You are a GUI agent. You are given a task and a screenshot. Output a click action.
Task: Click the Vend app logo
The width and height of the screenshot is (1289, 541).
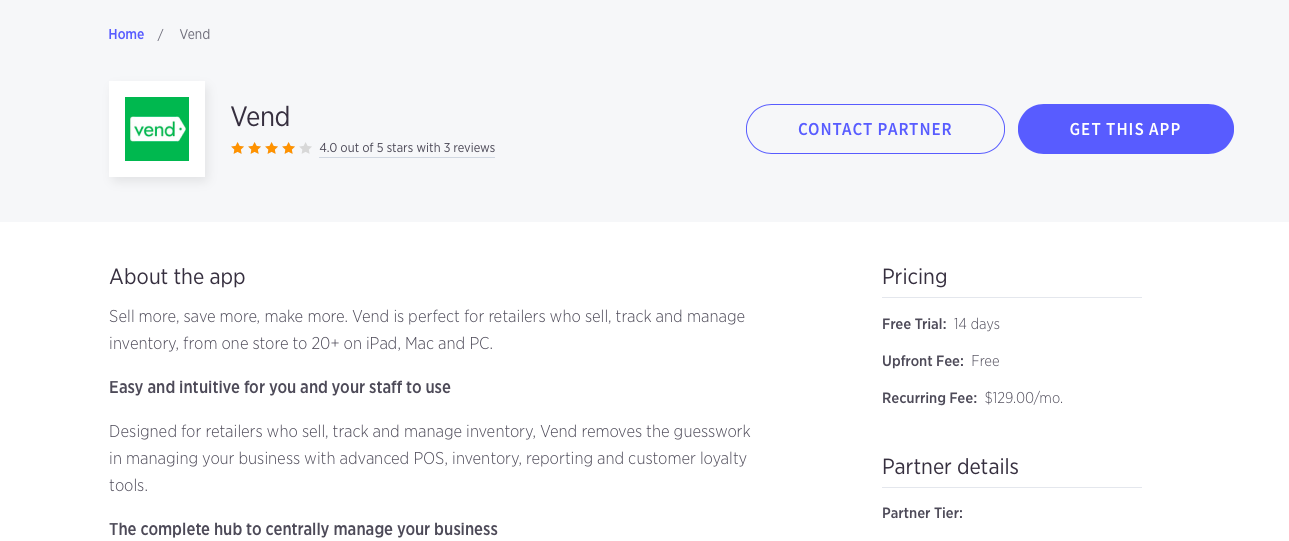[157, 129]
